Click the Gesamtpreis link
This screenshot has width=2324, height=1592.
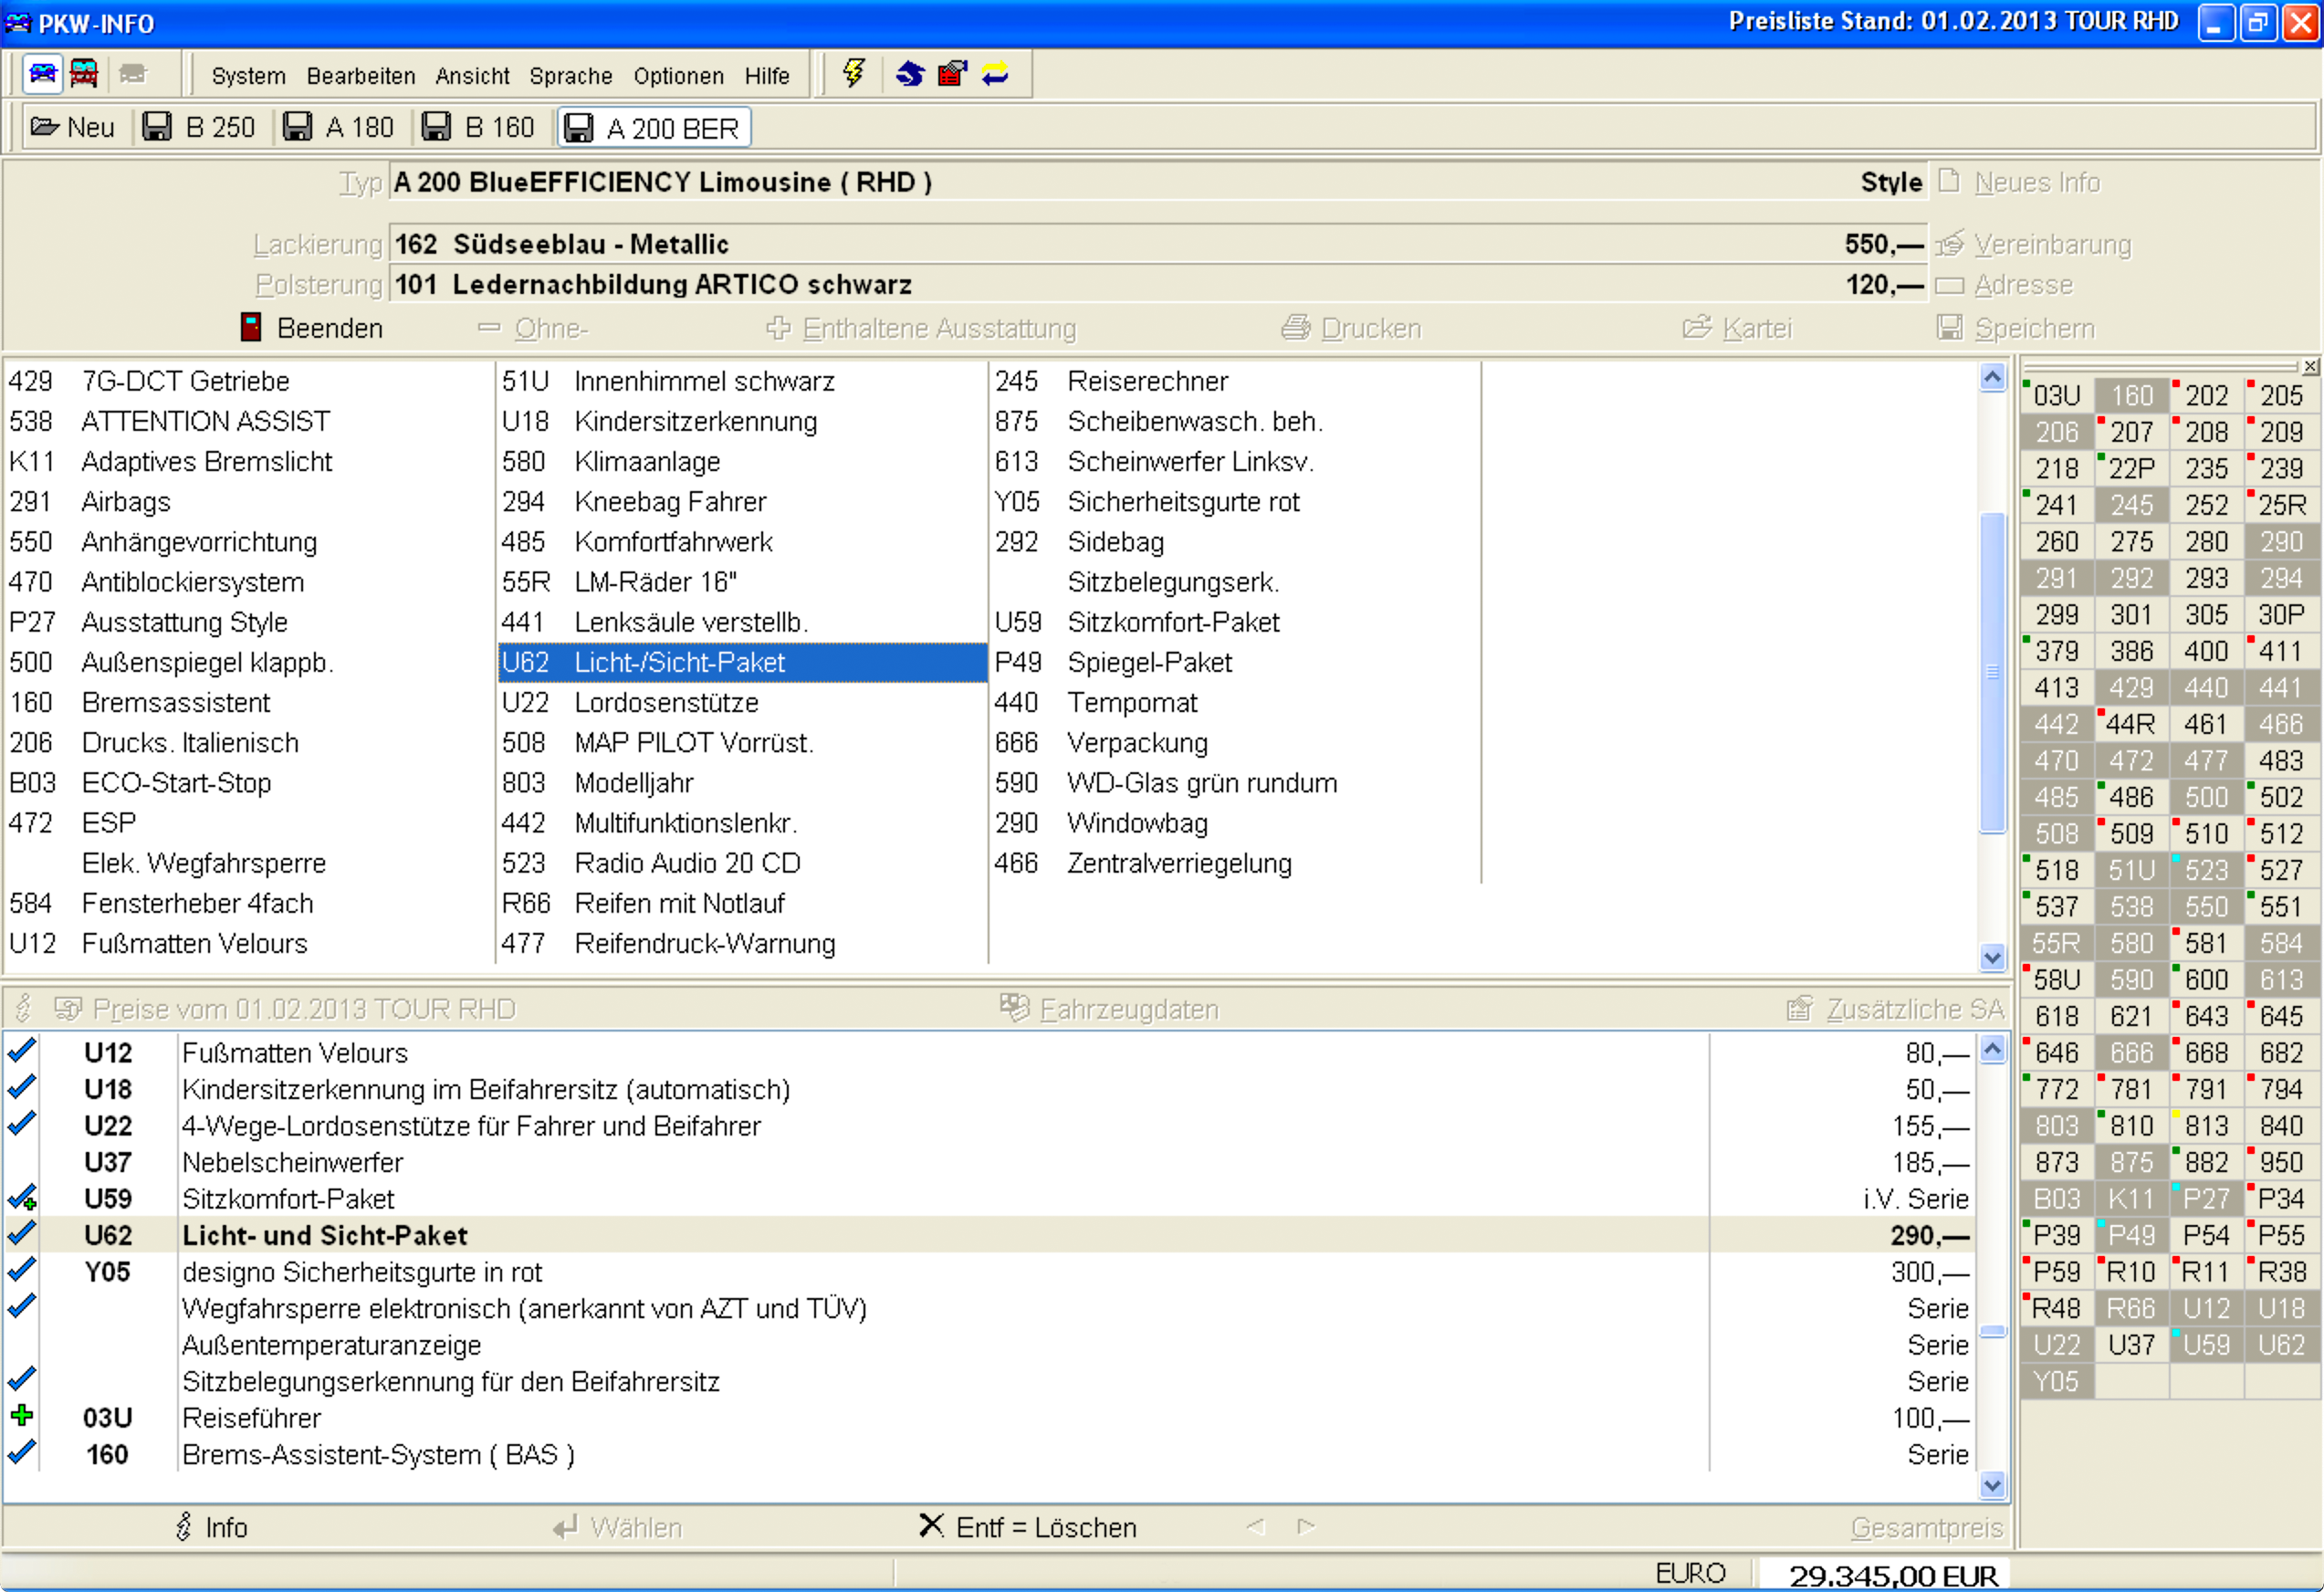point(1926,1527)
